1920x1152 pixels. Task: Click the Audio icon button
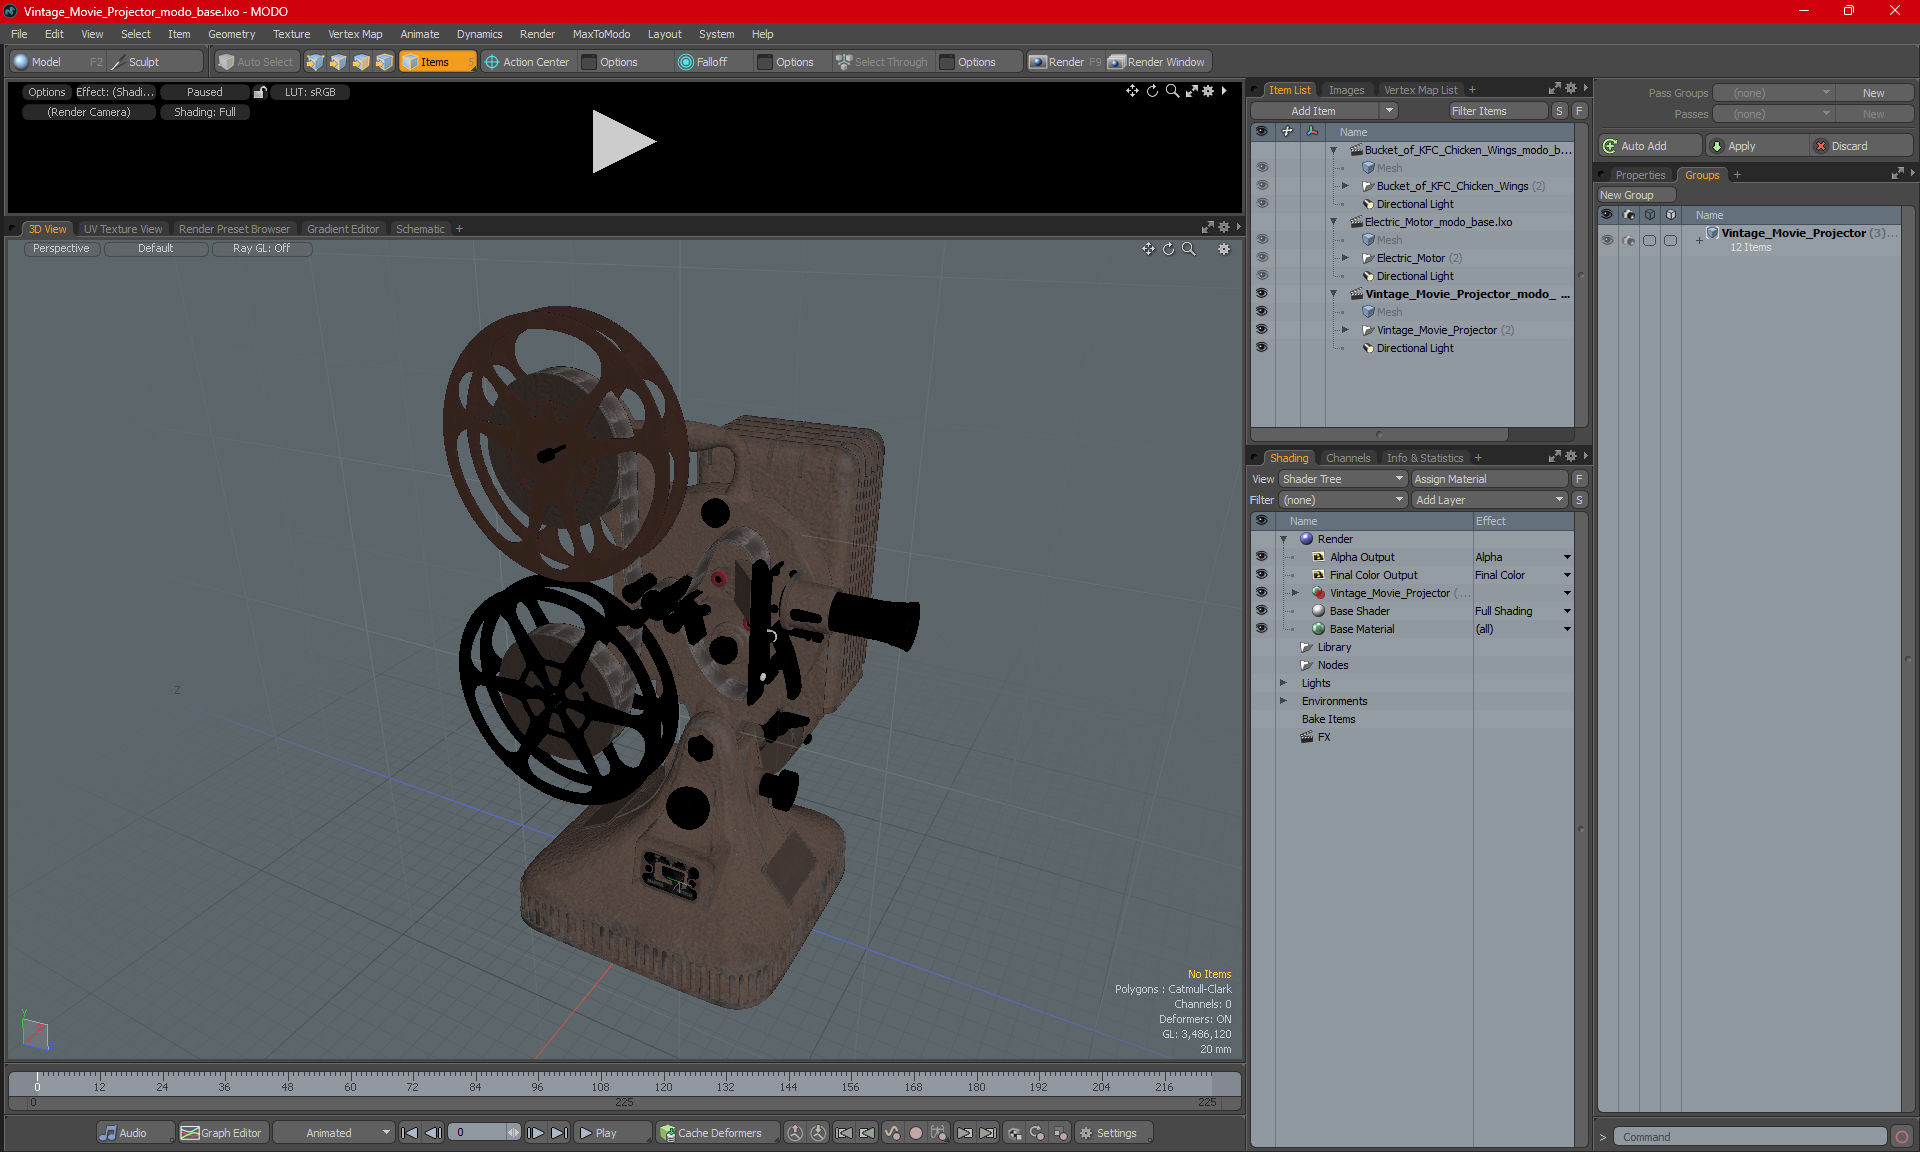[x=108, y=1133]
